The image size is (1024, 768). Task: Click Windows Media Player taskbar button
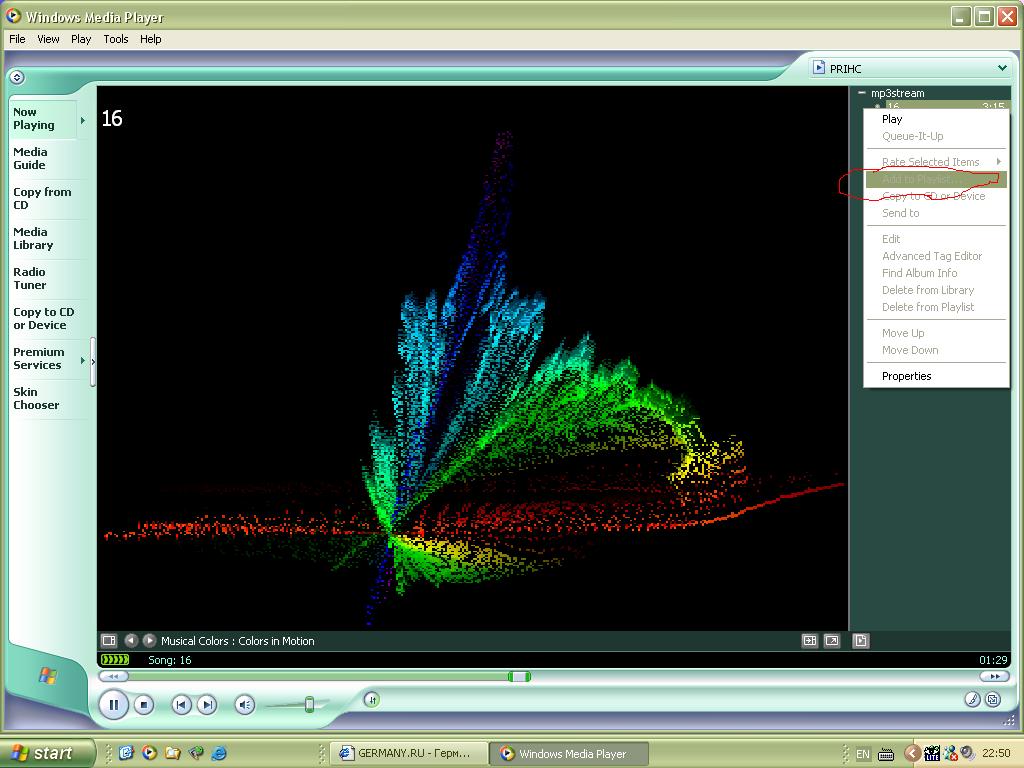click(569, 754)
